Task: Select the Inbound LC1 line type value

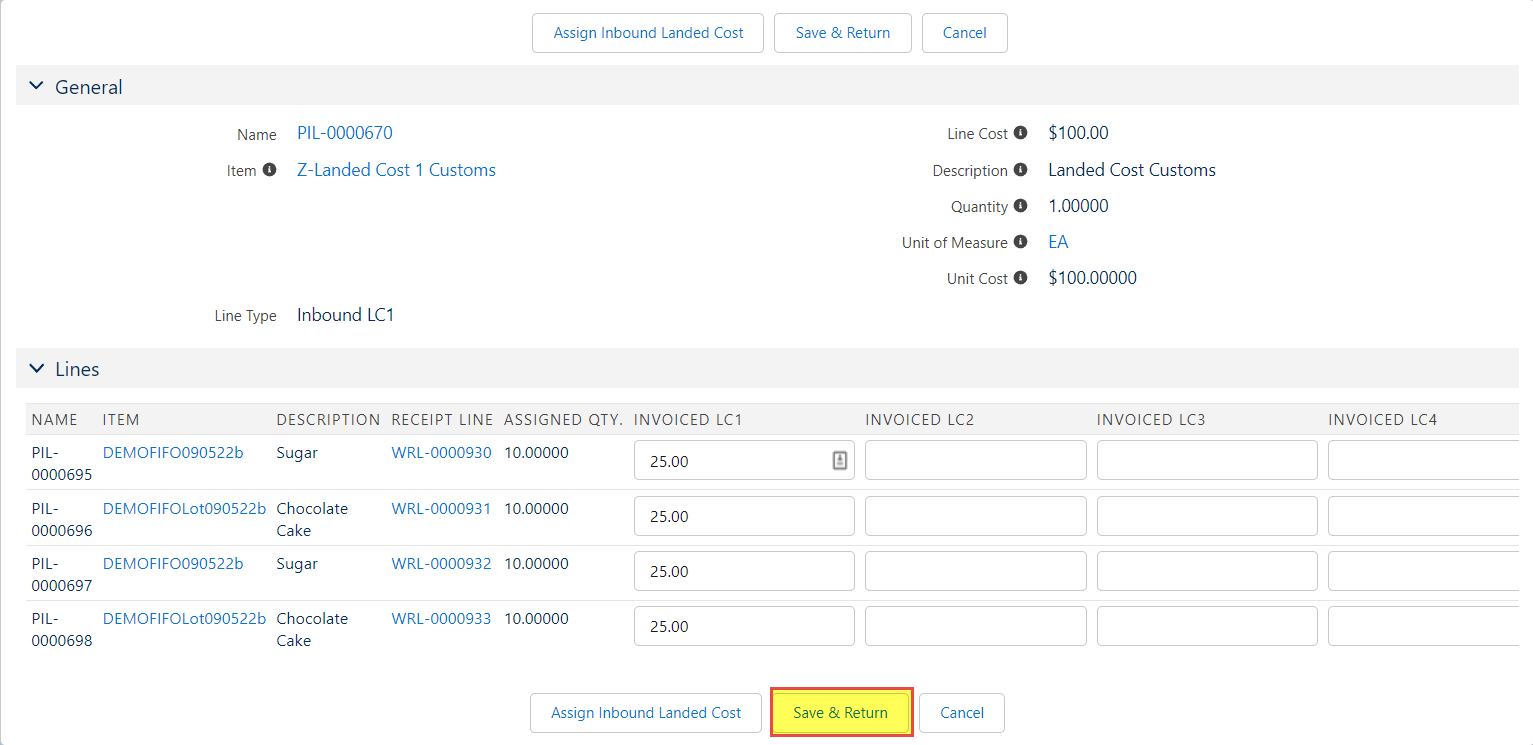Action: coord(346,315)
